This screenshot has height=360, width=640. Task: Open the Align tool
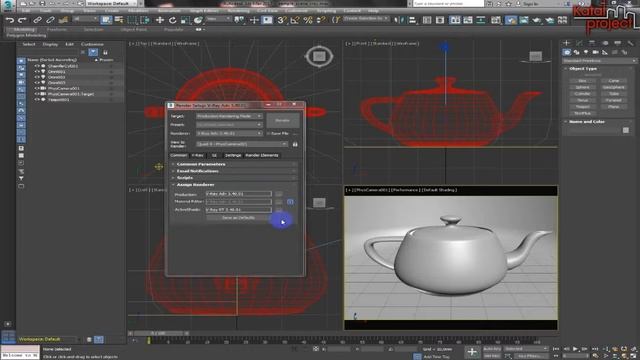(x=412, y=20)
